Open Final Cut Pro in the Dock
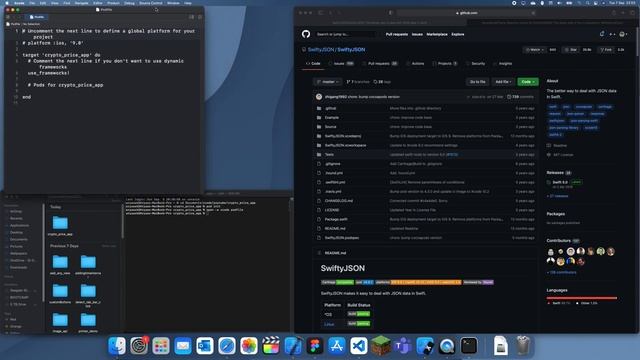The image size is (640, 360). [271, 346]
